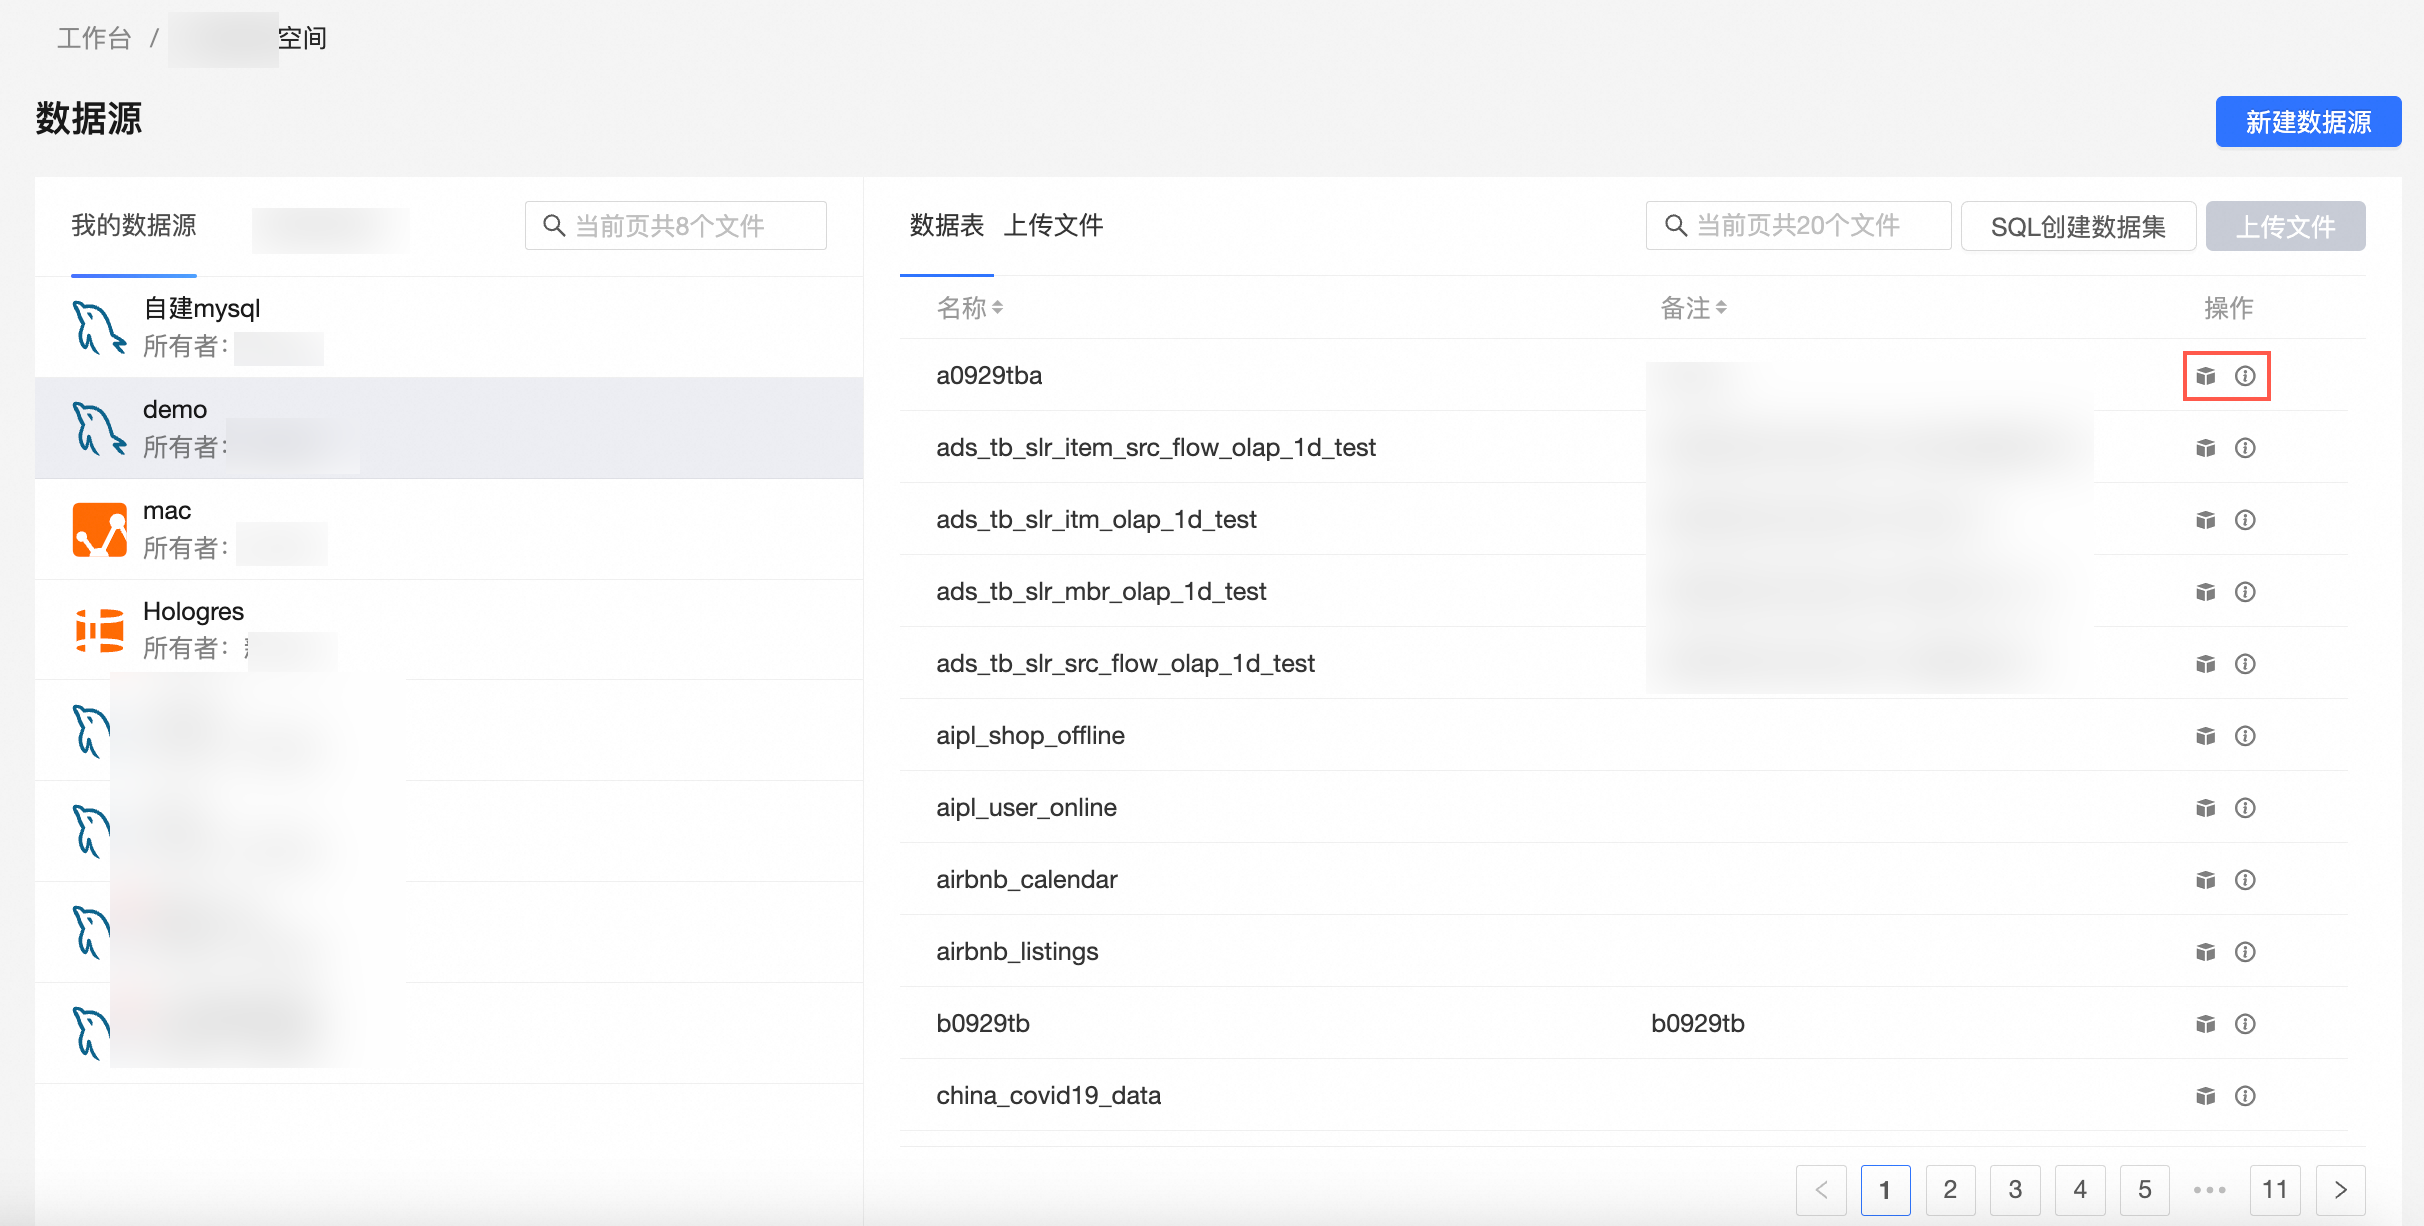This screenshot has height=1226, width=2424.
Task: Sort table by 名称 column arrows
Action: (x=997, y=308)
